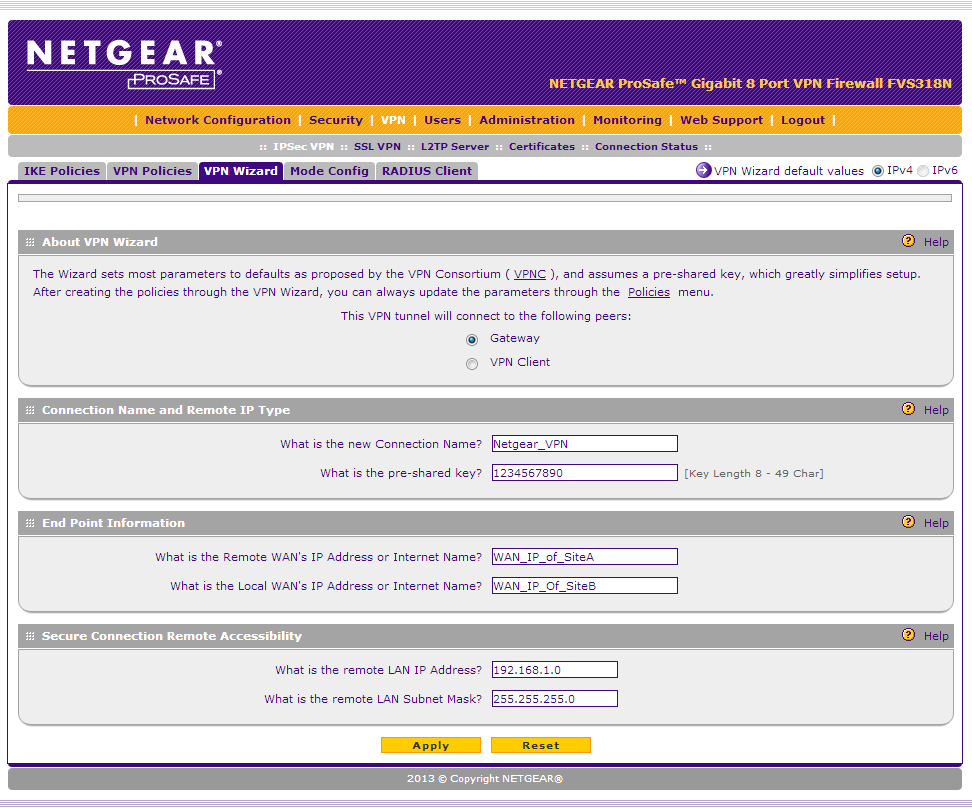972x808 pixels.
Task: Click the help icon in About VPN Wizard
Action: (x=908, y=241)
